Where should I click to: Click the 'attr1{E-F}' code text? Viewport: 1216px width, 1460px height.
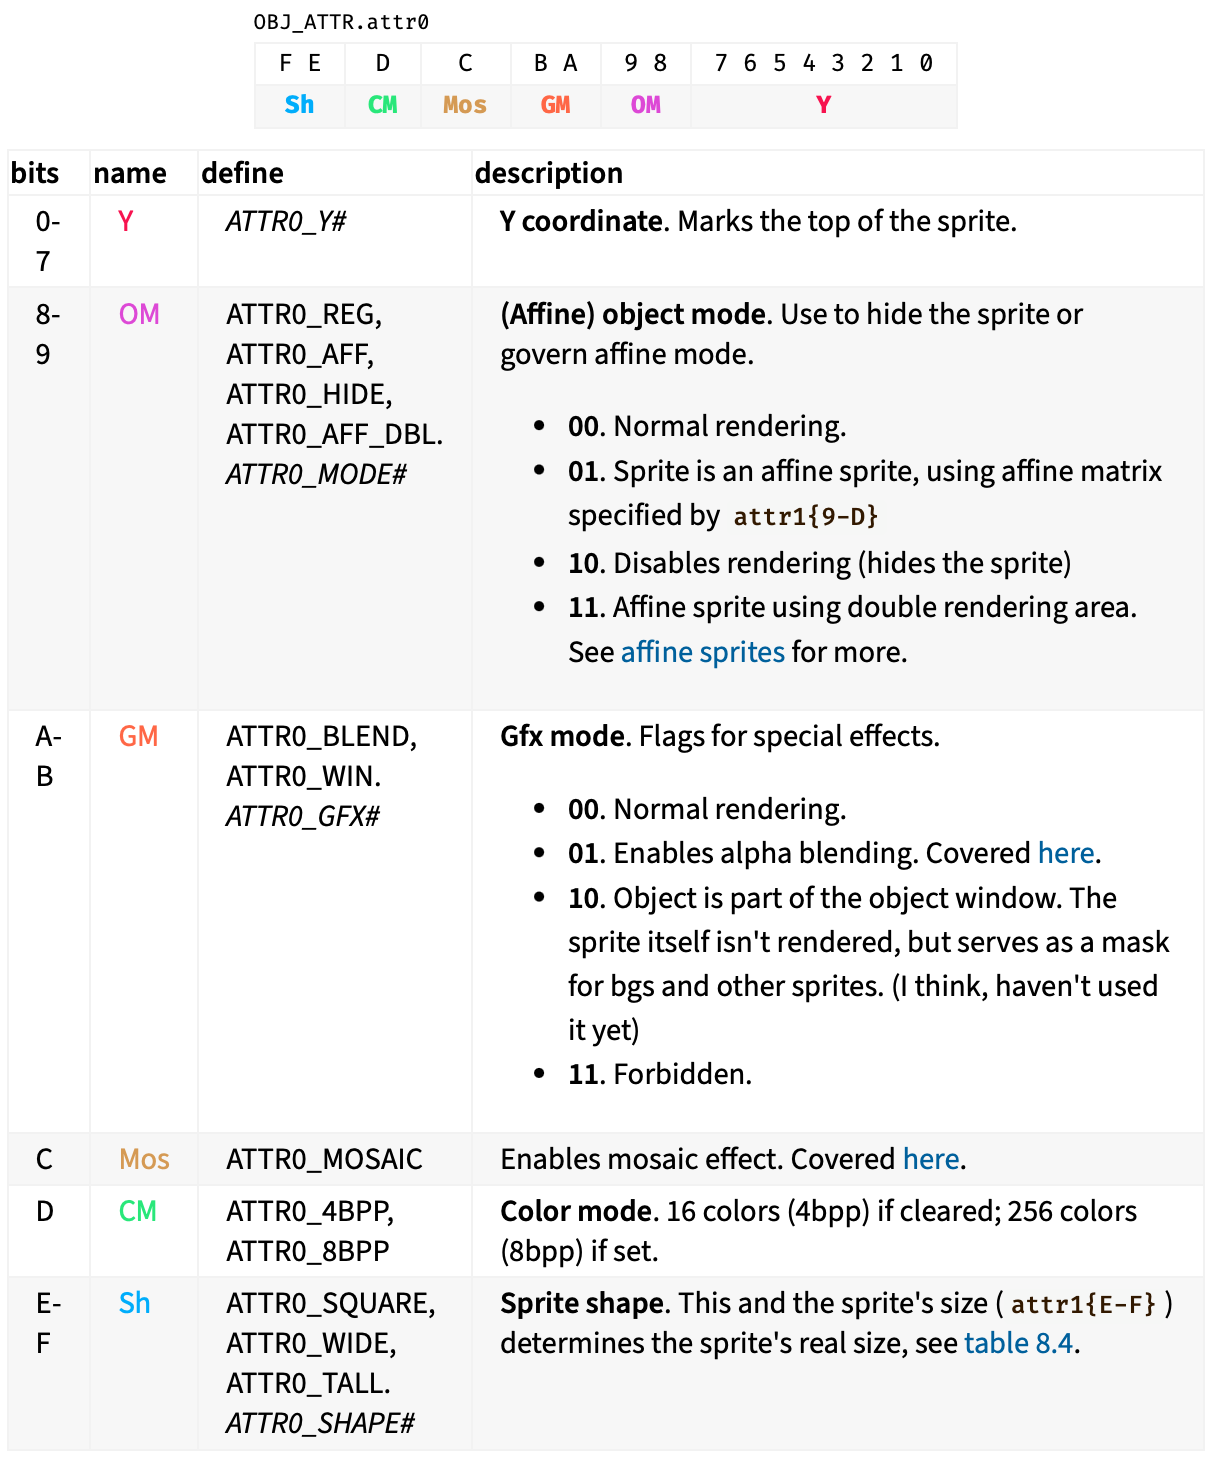(1083, 1304)
